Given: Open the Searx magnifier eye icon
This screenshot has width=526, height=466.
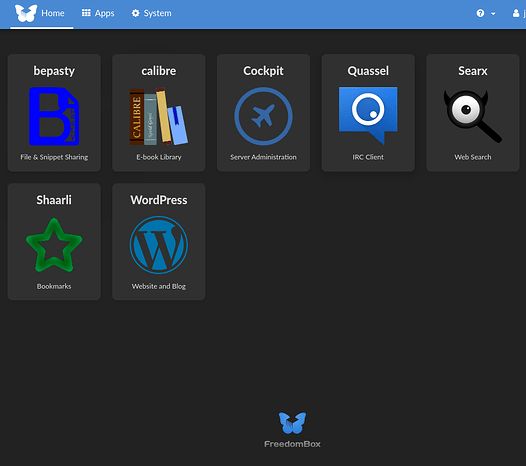Looking at the screenshot, I should click(x=473, y=116).
